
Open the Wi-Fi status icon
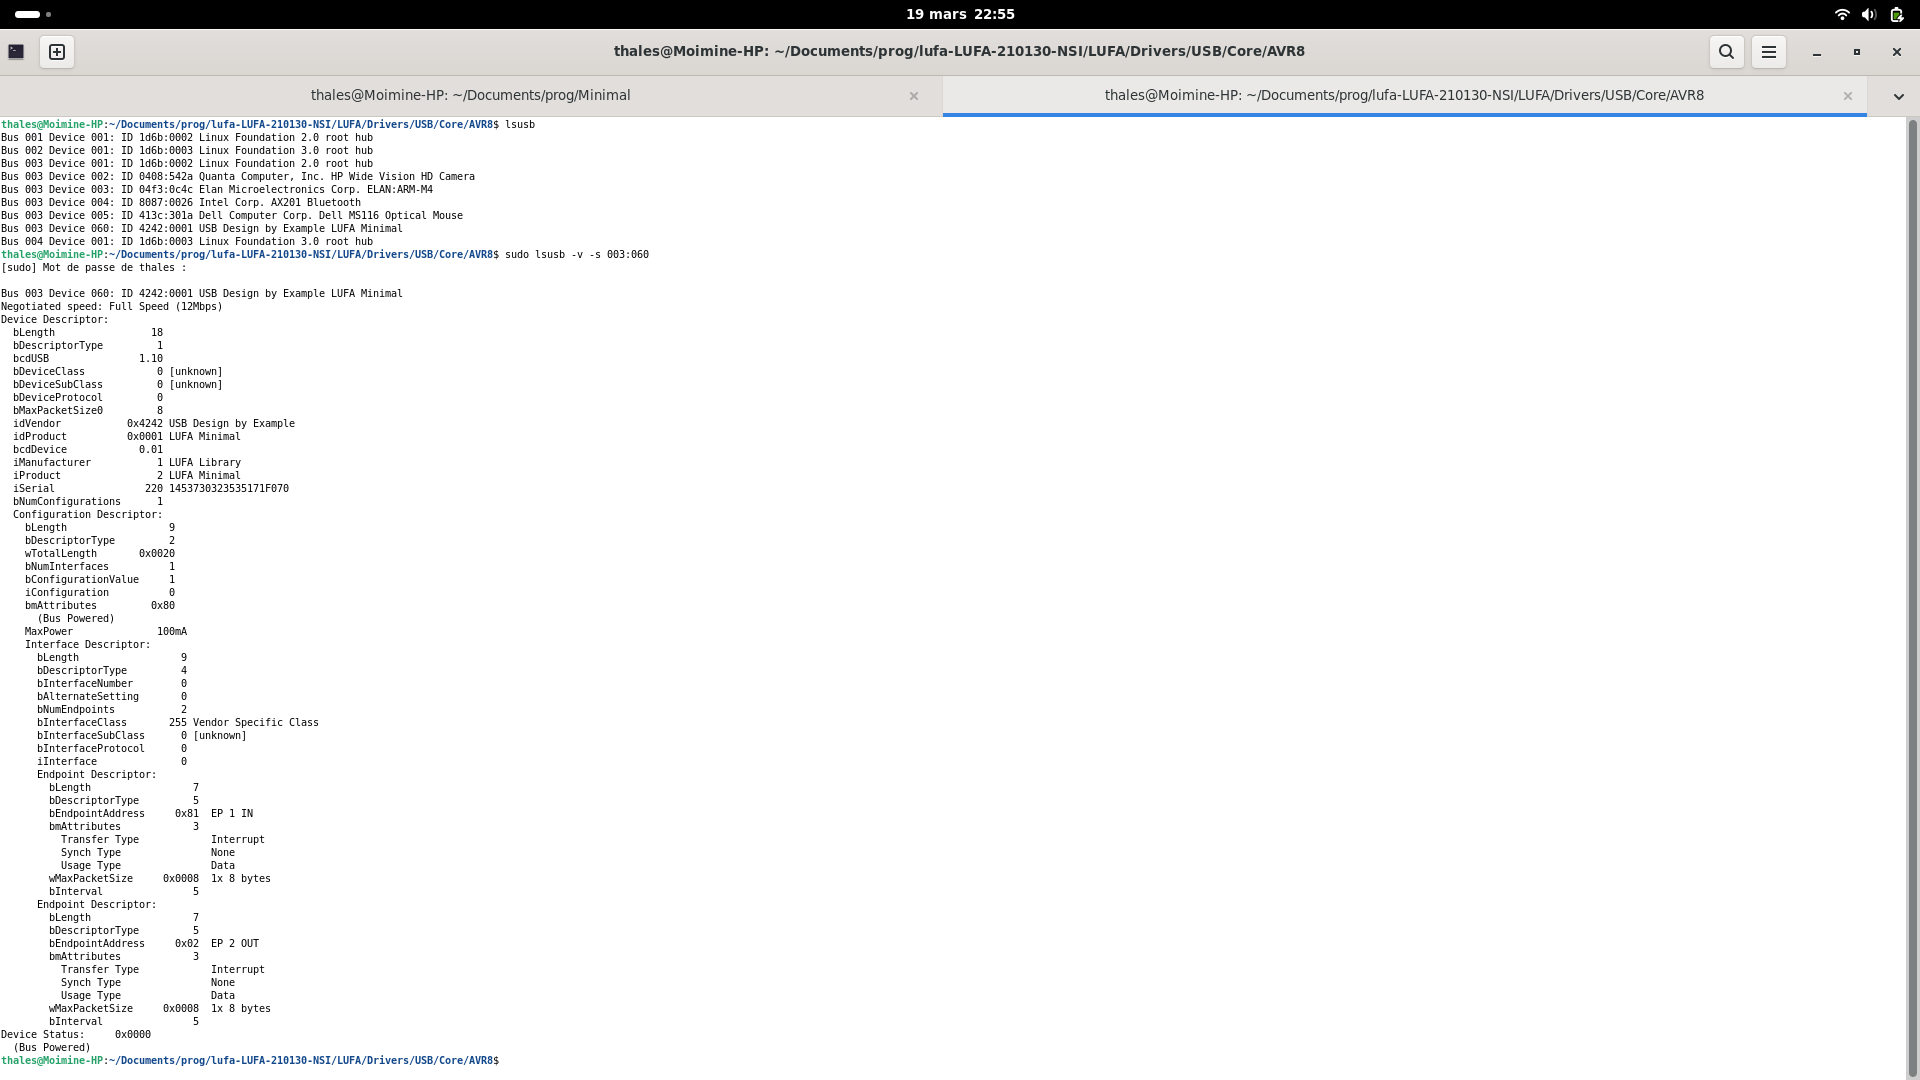point(1842,14)
